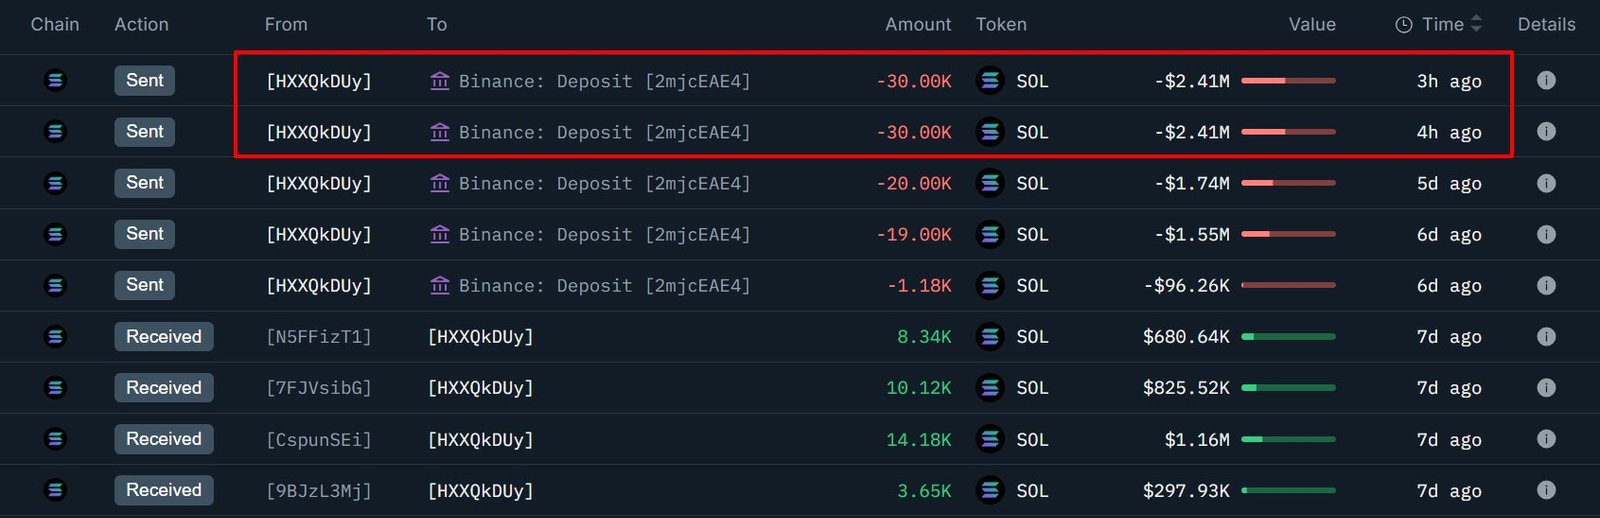Click Solana chain icon in $825.52K row
This screenshot has height=518, width=1600.
55,388
